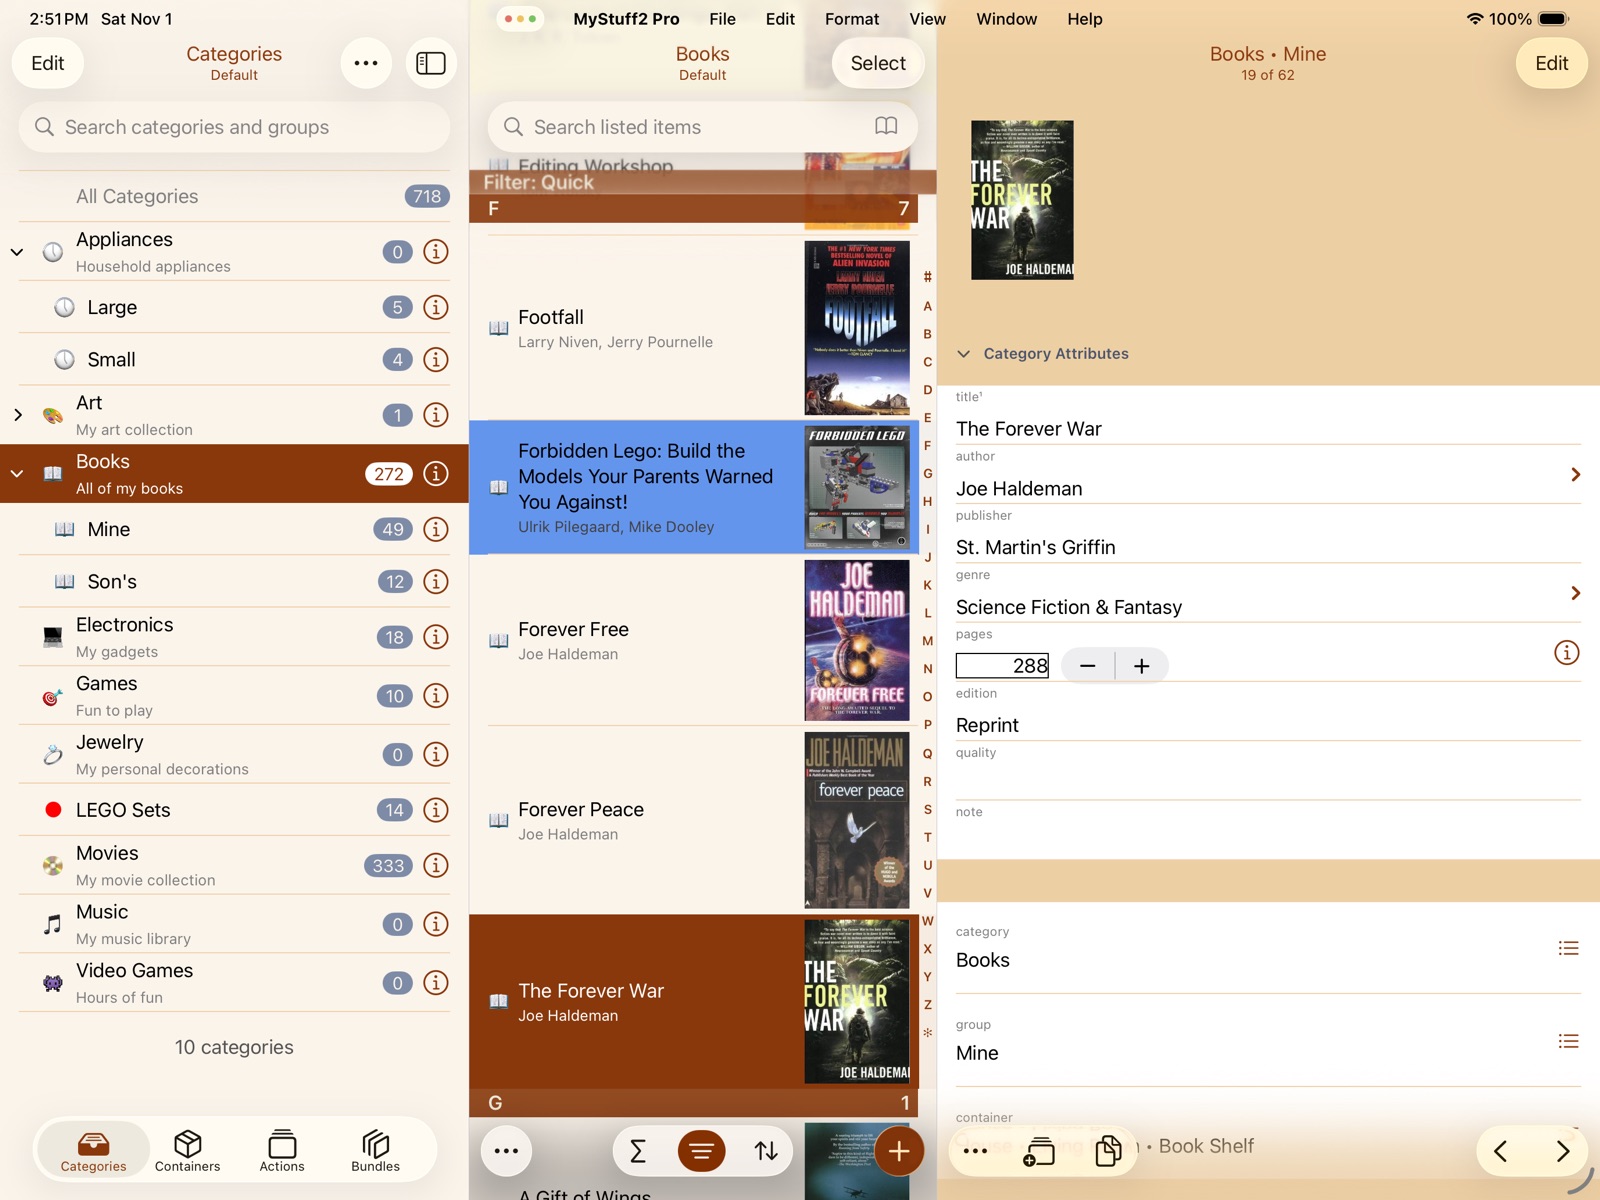Viewport: 1600px width, 1200px height.
Task: Select the Forbidden Lego book row
Action: (693, 487)
